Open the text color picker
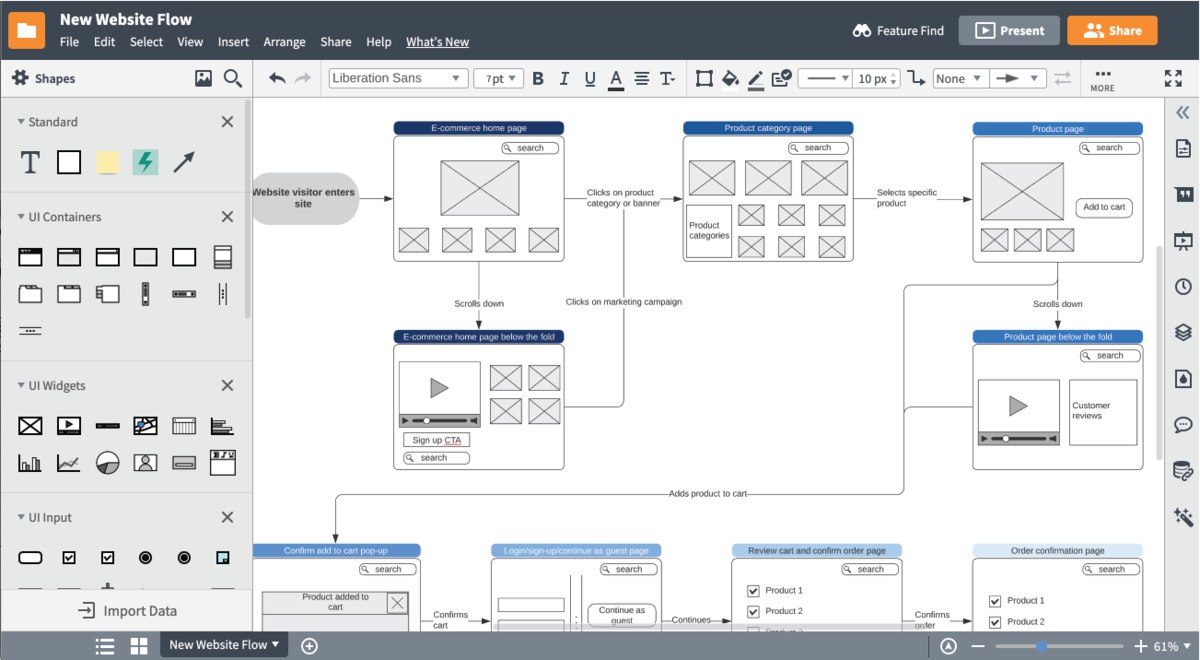Screen dimensions: 1200x660 [616, 78]
